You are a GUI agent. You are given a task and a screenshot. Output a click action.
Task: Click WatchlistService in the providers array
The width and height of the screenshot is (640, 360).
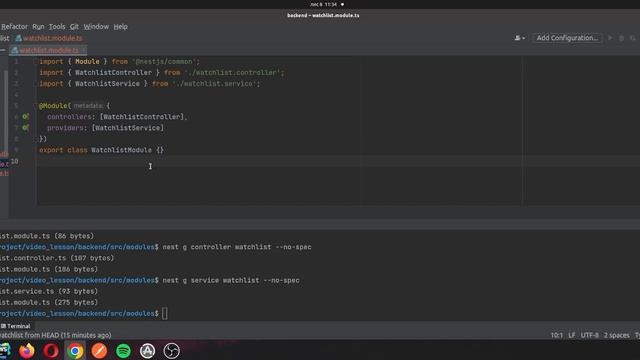[127, 128]
